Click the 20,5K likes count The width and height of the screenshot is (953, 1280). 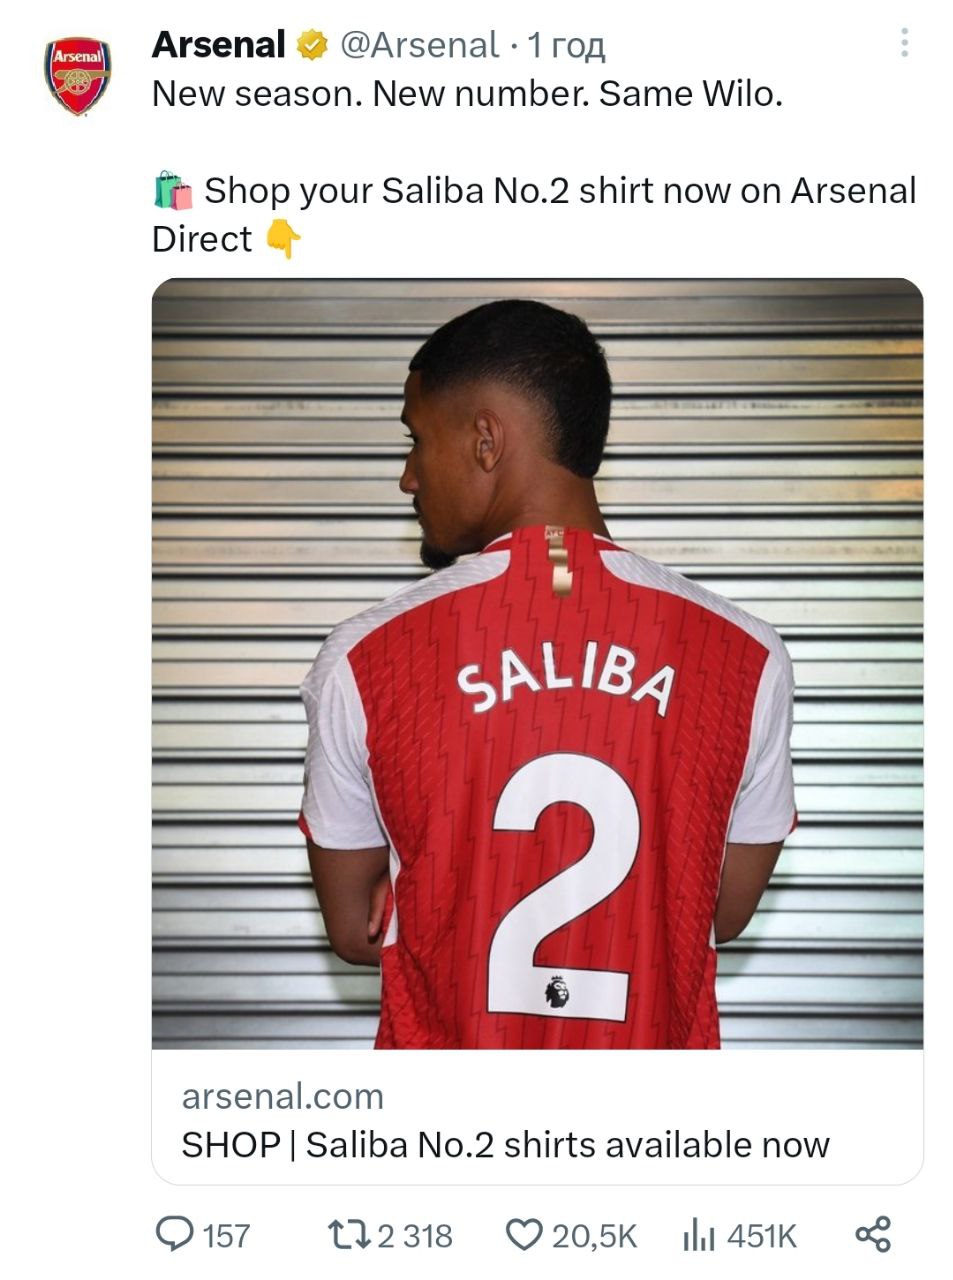point(594,1236)
